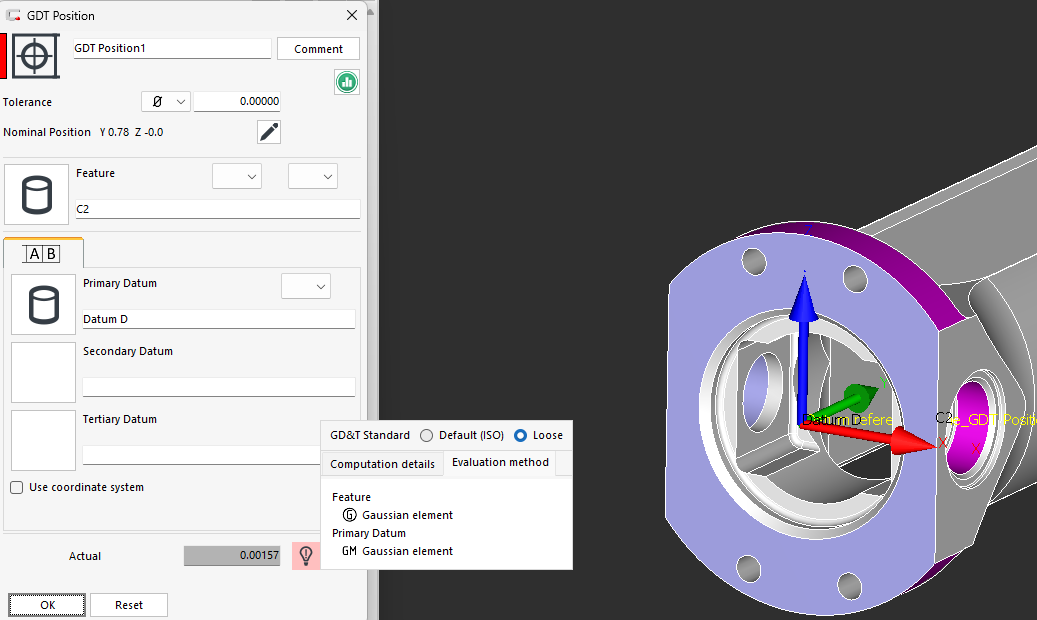The image size is (1037, 620).
Task: Switch to the Evaluation method tab
Action: [x=500, y=463]
